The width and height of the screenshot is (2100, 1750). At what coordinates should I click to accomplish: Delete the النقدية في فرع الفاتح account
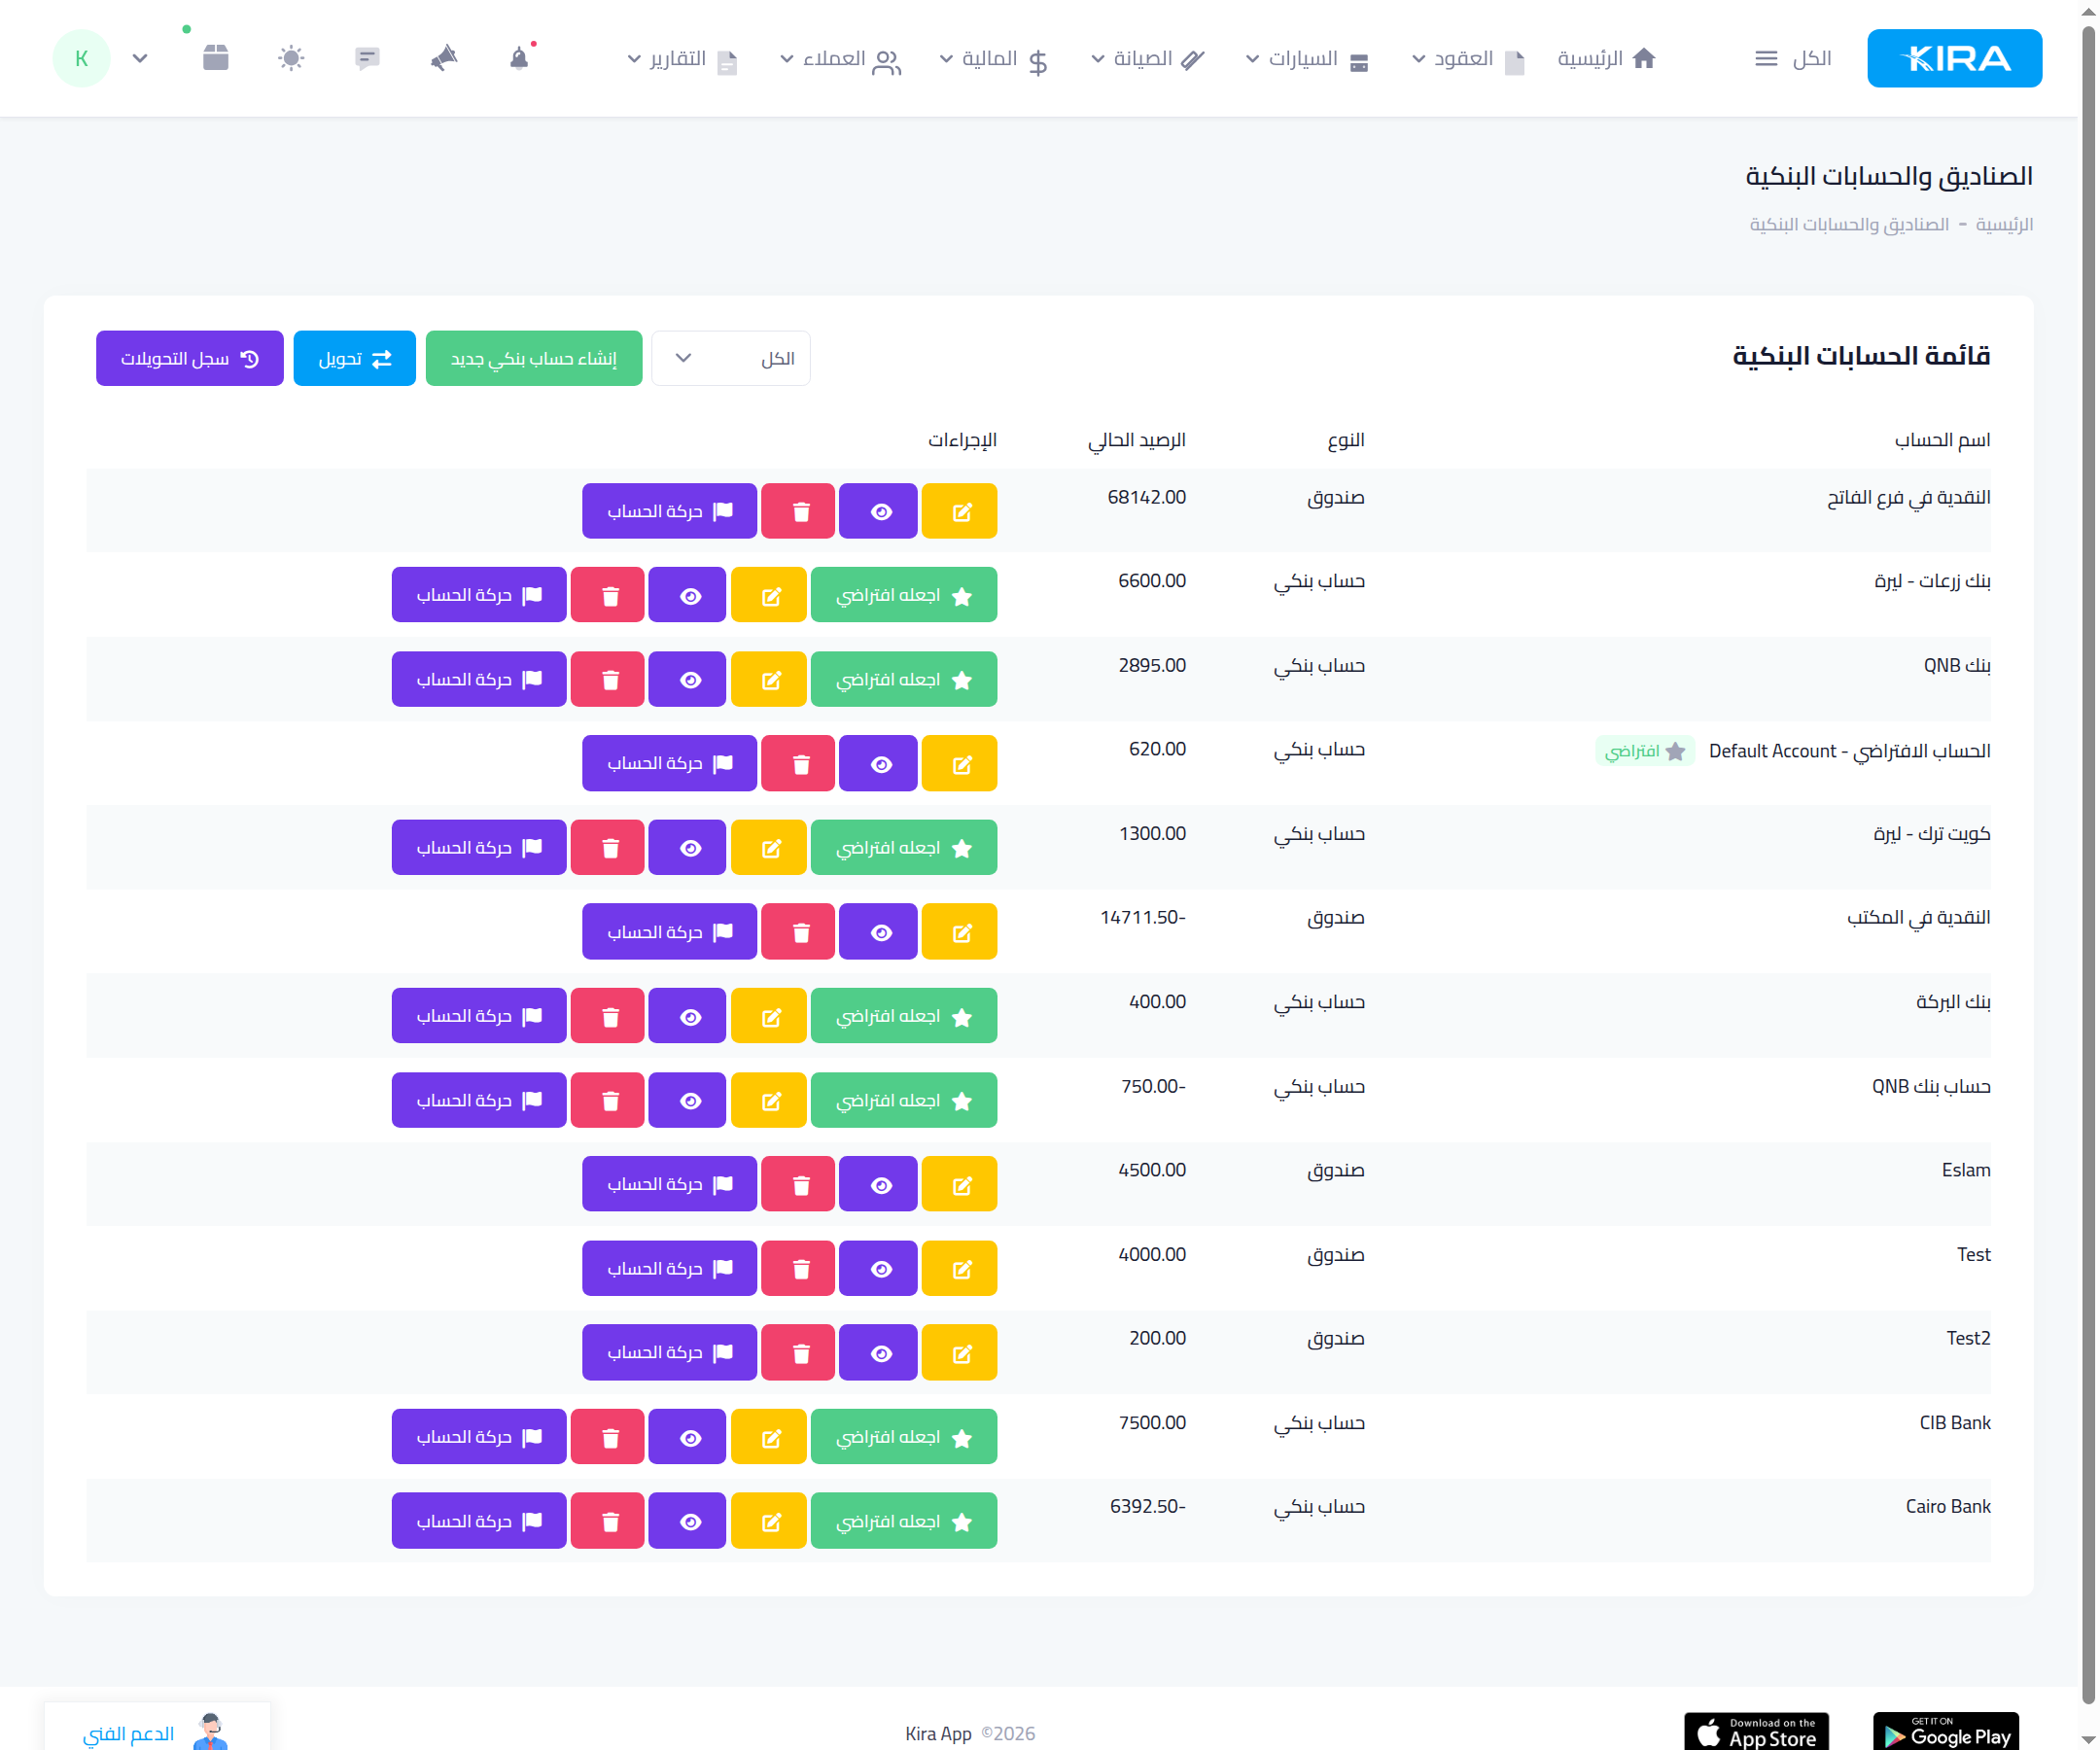(798, 511)
